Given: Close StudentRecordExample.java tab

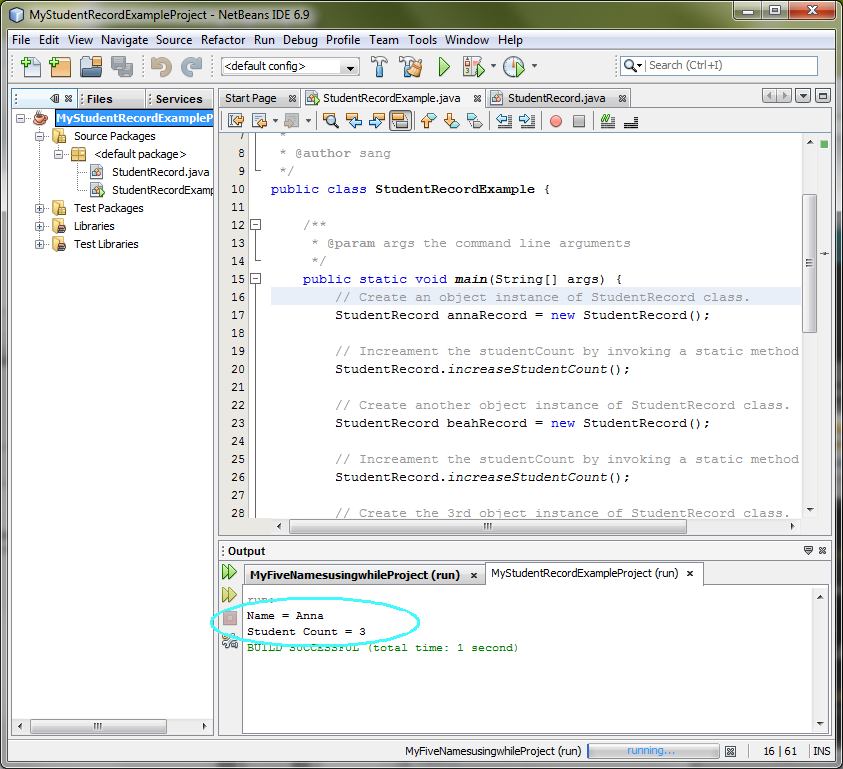Looking at the screenshot, I should pyautogui.click(x=477, y=98).
